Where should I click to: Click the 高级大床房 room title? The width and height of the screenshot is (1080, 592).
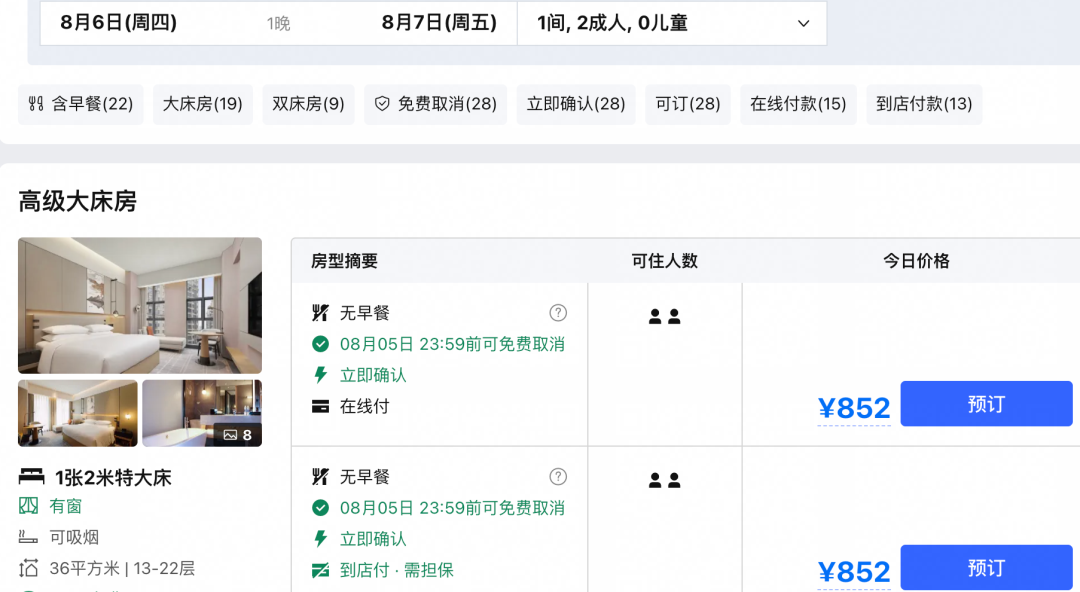point(78,201)
